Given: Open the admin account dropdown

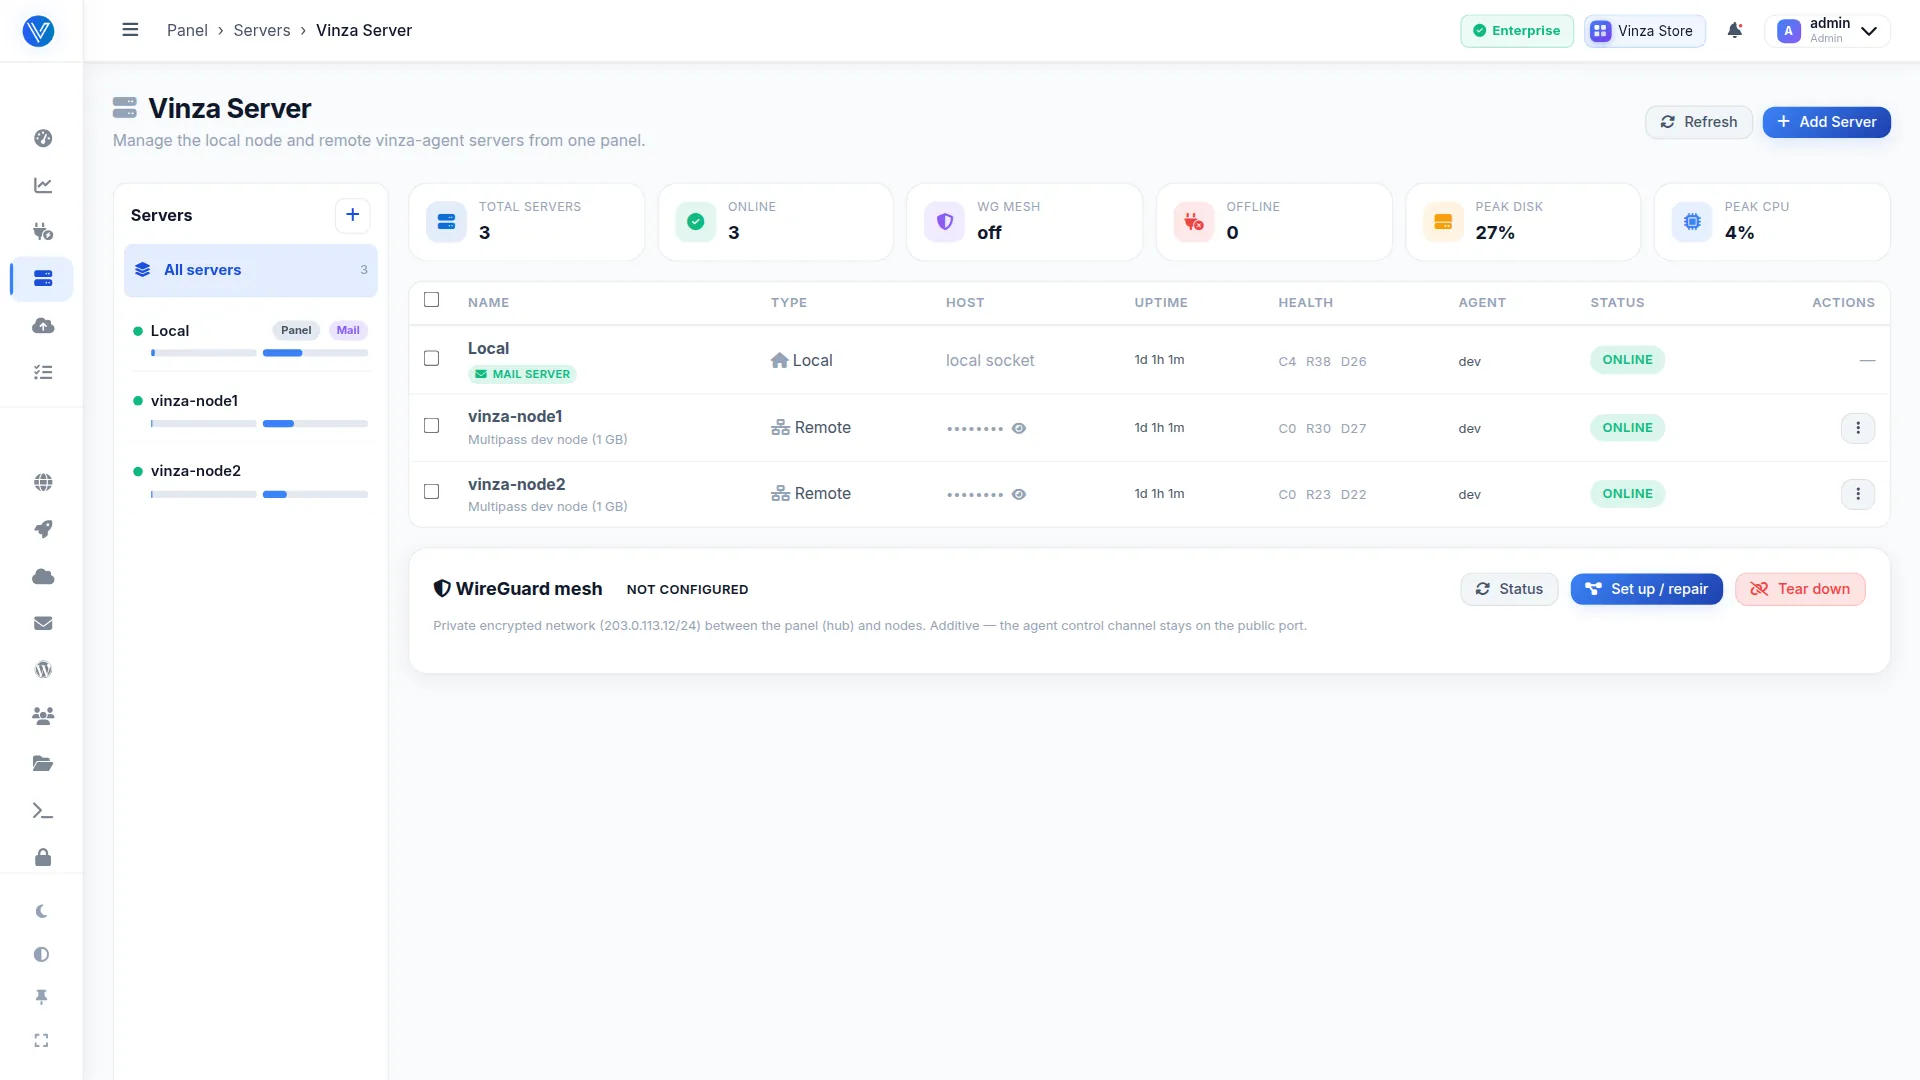Looking at the screenshot, I should [x=1827, y=31].
